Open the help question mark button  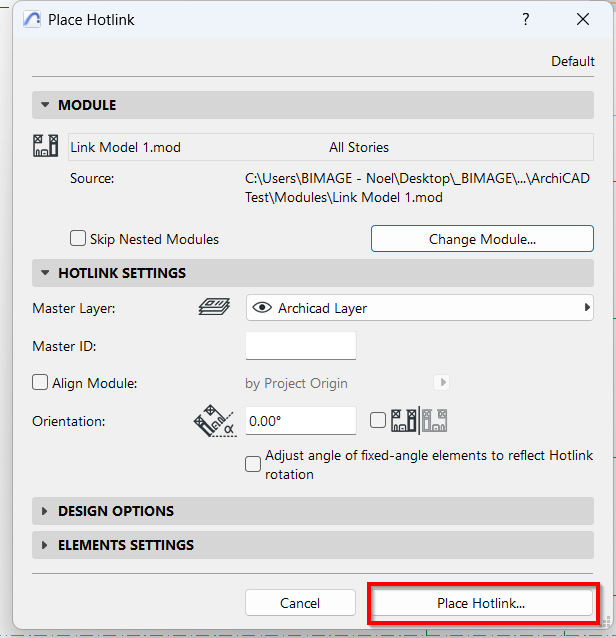click(x=526, y=20)
